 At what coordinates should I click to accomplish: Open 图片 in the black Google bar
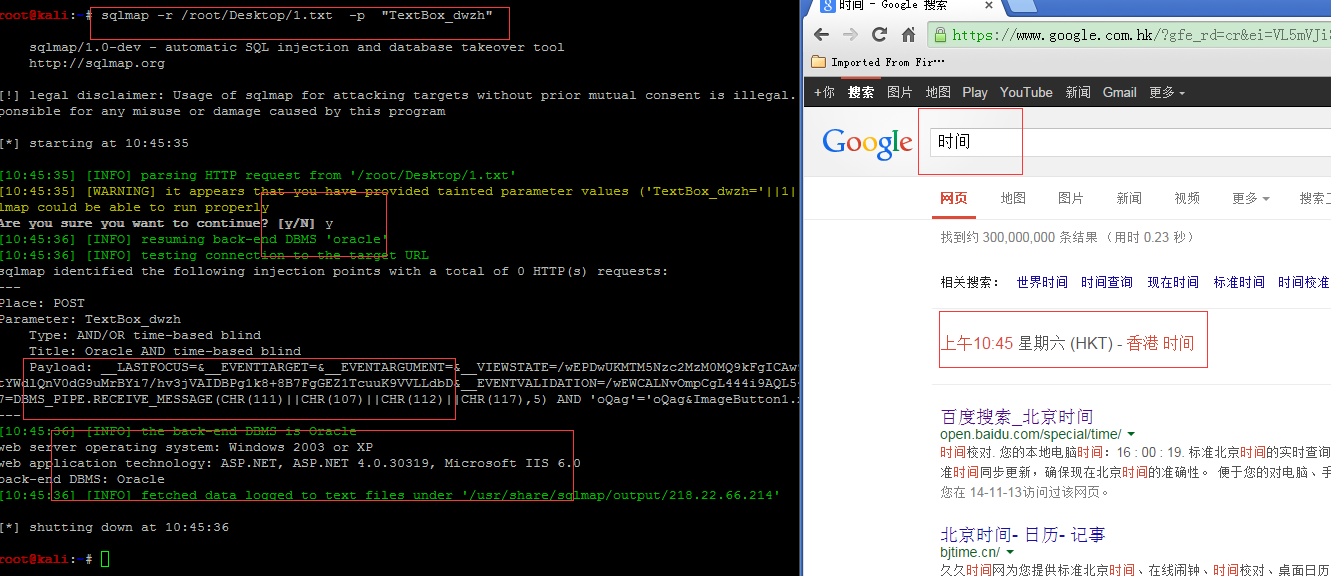coord(900,92)
